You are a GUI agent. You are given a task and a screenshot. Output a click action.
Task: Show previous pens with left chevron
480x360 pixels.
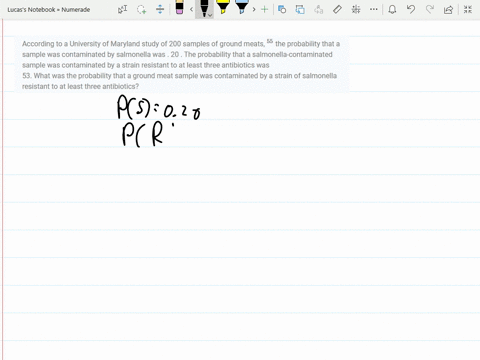pos(191,9)
